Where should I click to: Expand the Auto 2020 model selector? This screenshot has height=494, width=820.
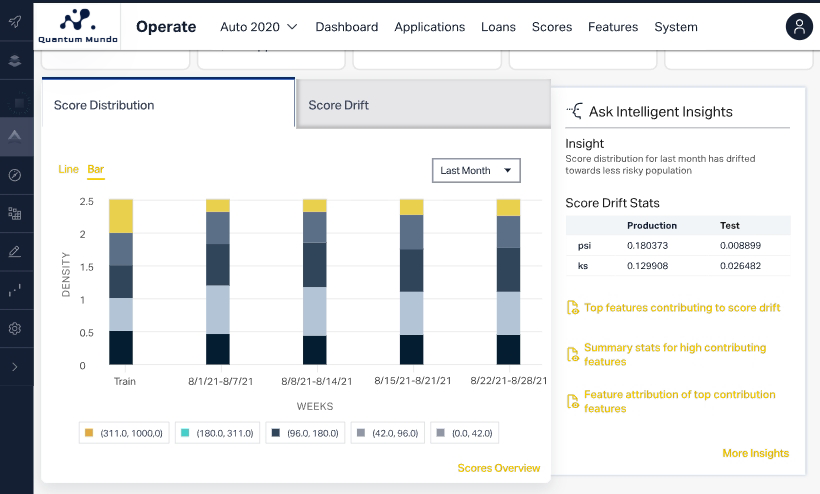259,27
